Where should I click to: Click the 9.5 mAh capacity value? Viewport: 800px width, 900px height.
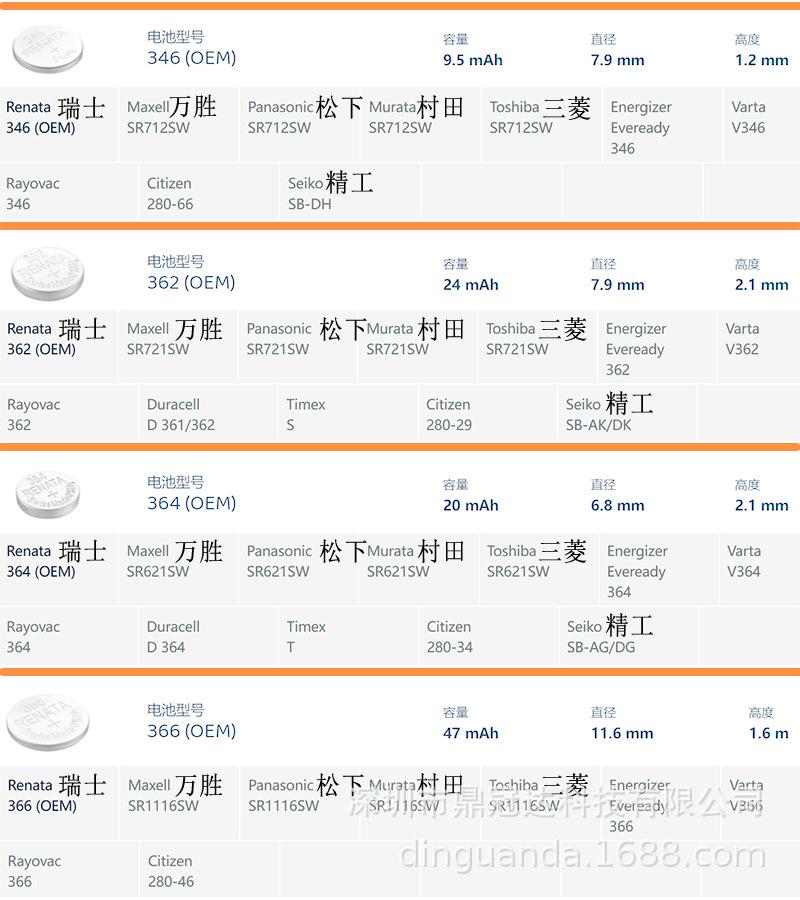coord(472,60)
